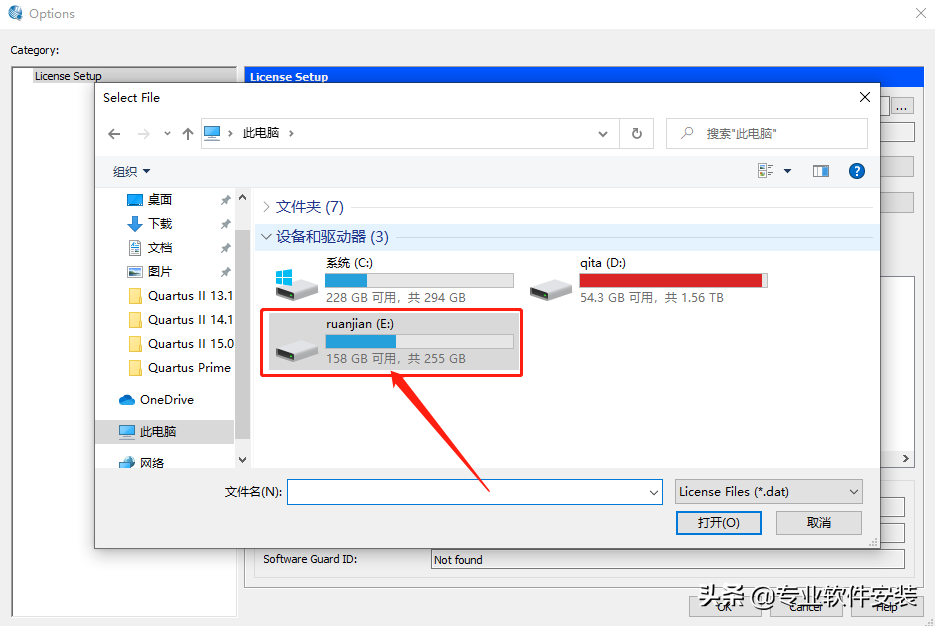Select the ruanjian (E:) drive
The image size is (935, 626).
tap(394, 342)
